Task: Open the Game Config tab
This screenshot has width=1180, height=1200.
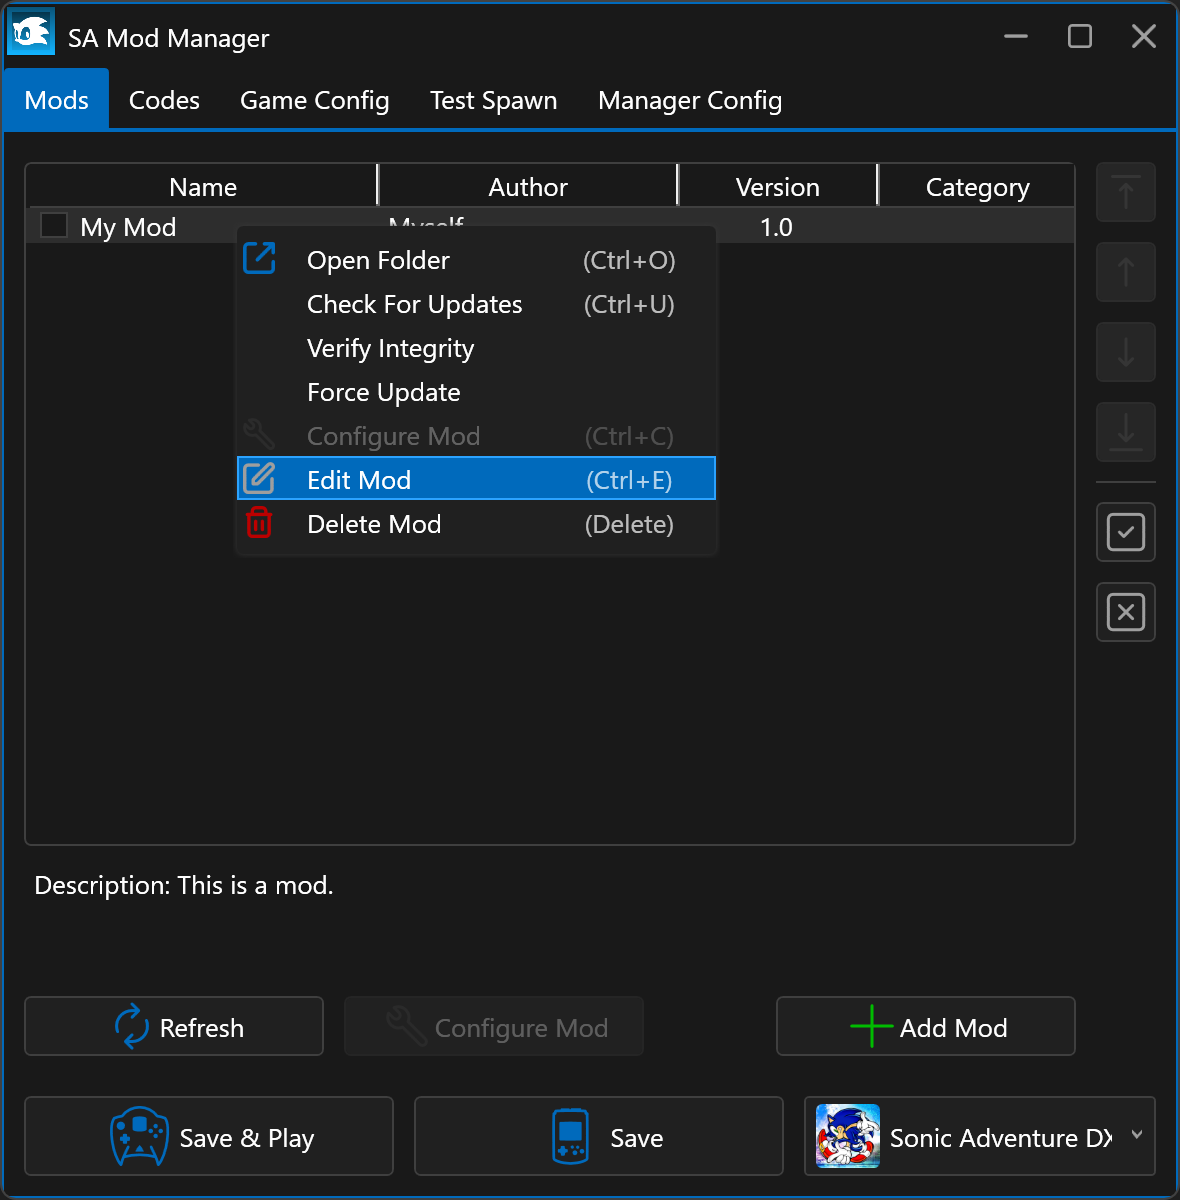Action: pyautogui.click(x=314, y=100)
